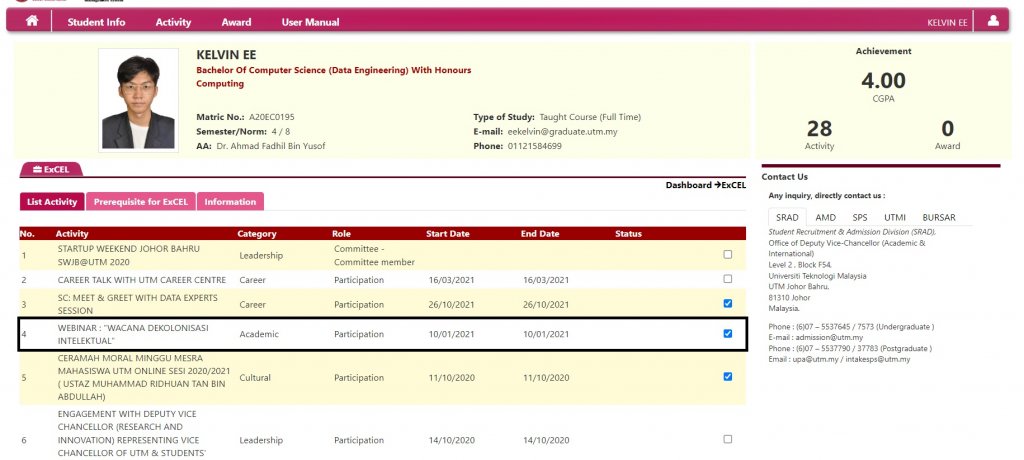
Task: Open the Student Info menu
Action: point(96,22)
